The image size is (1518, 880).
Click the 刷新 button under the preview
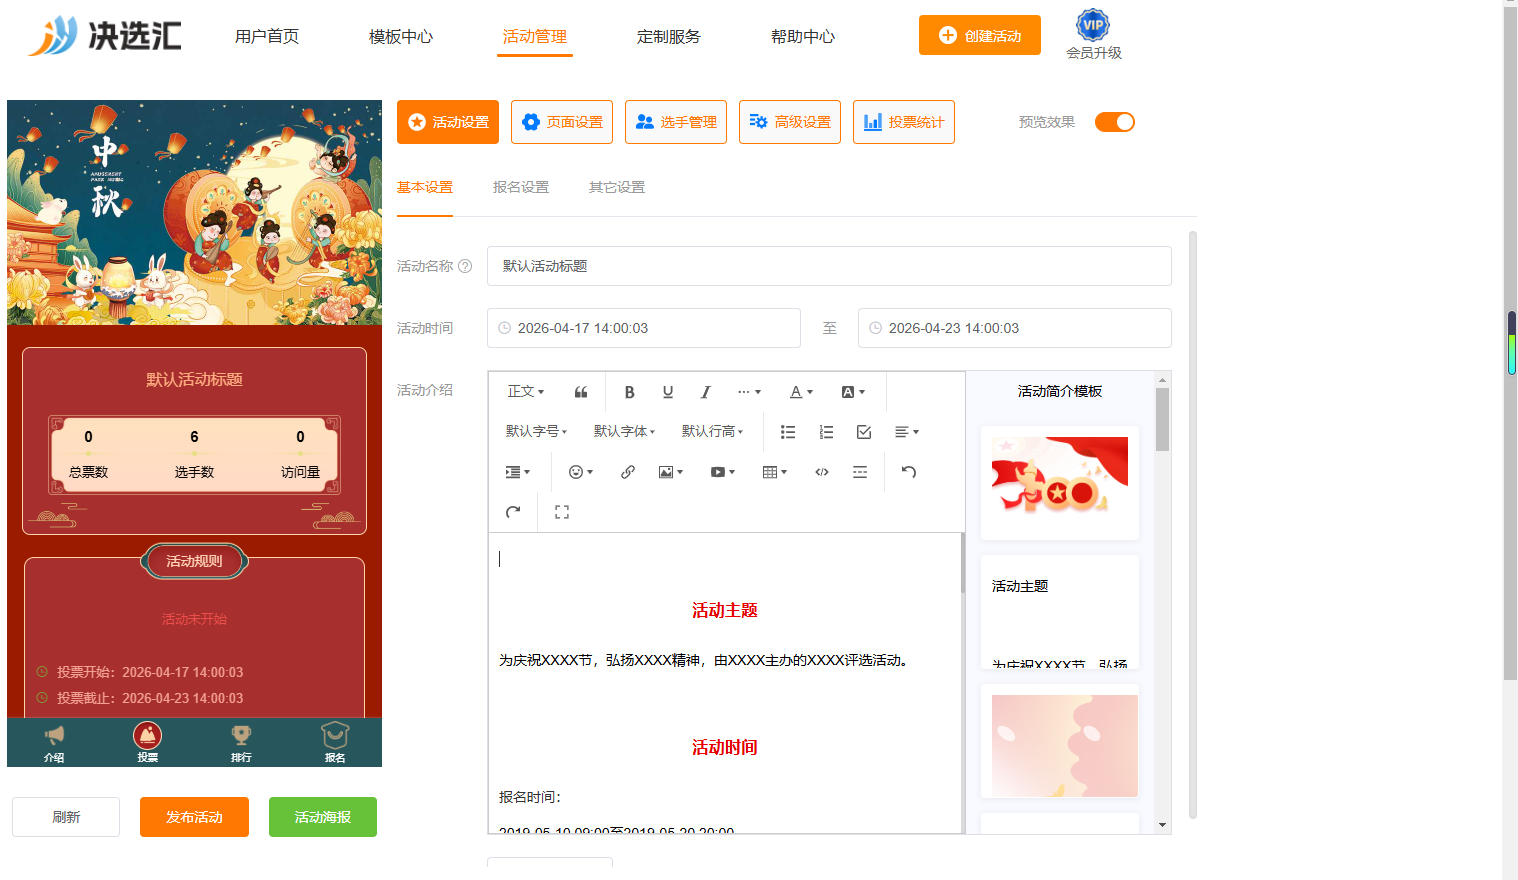66,817
